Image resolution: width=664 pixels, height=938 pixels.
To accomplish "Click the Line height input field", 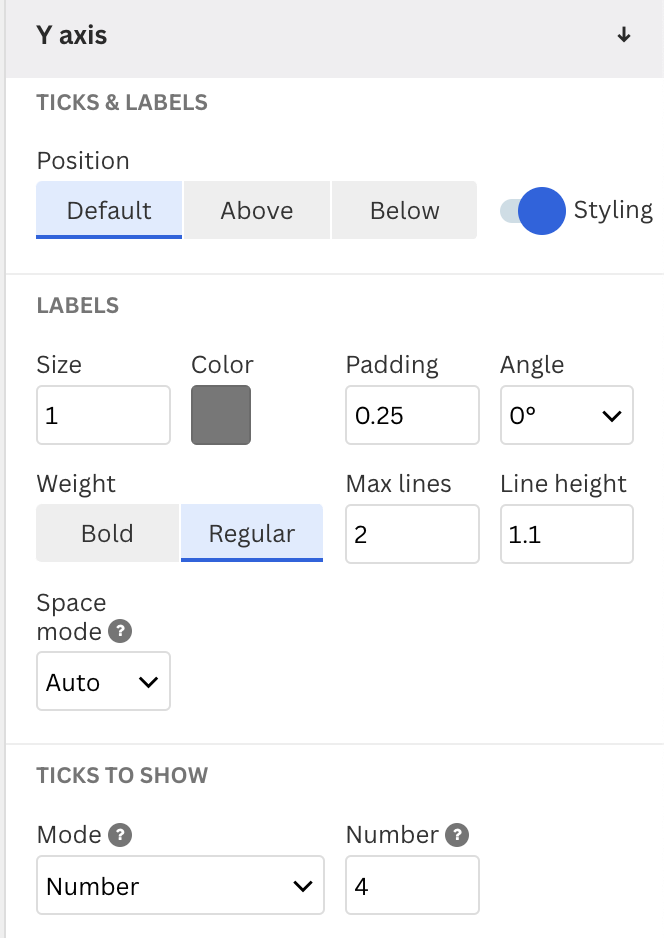I will (566, 534).
